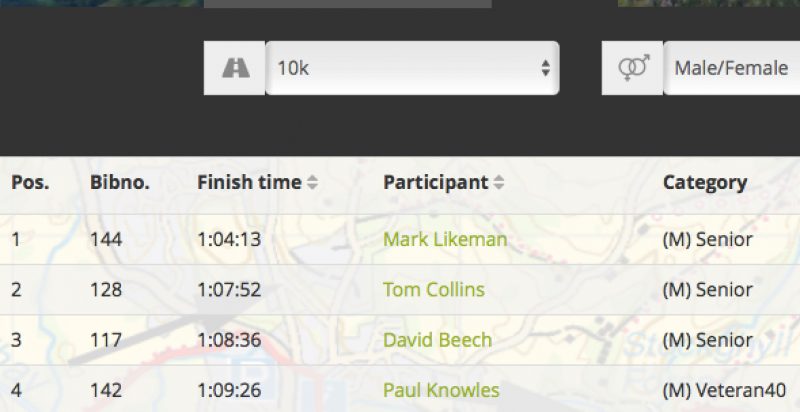Select the row with bib 144
Viewport: 800px width, 412px height.
tap(400, 239)
